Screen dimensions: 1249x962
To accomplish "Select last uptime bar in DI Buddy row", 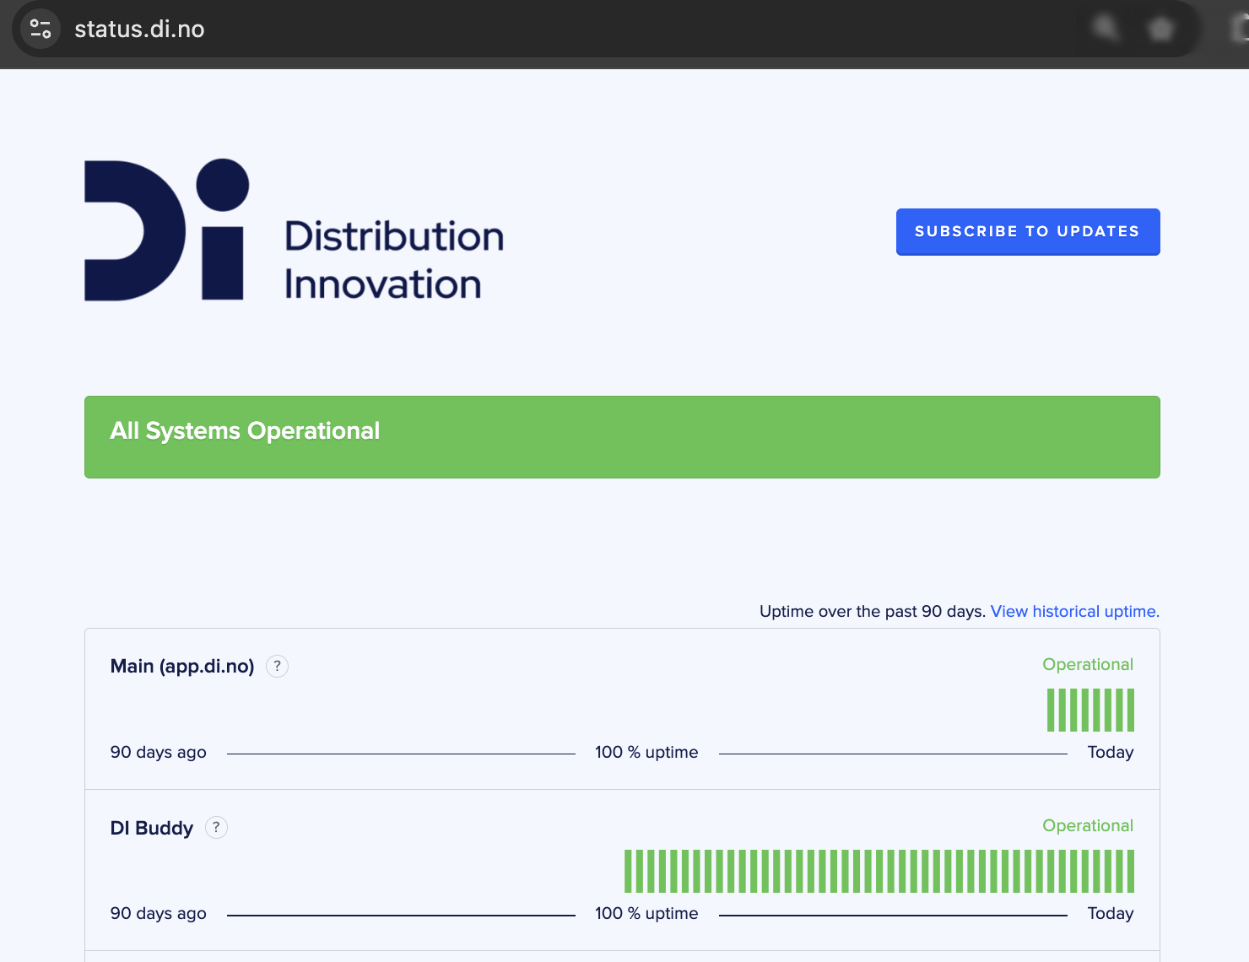I will [1130, 871].
